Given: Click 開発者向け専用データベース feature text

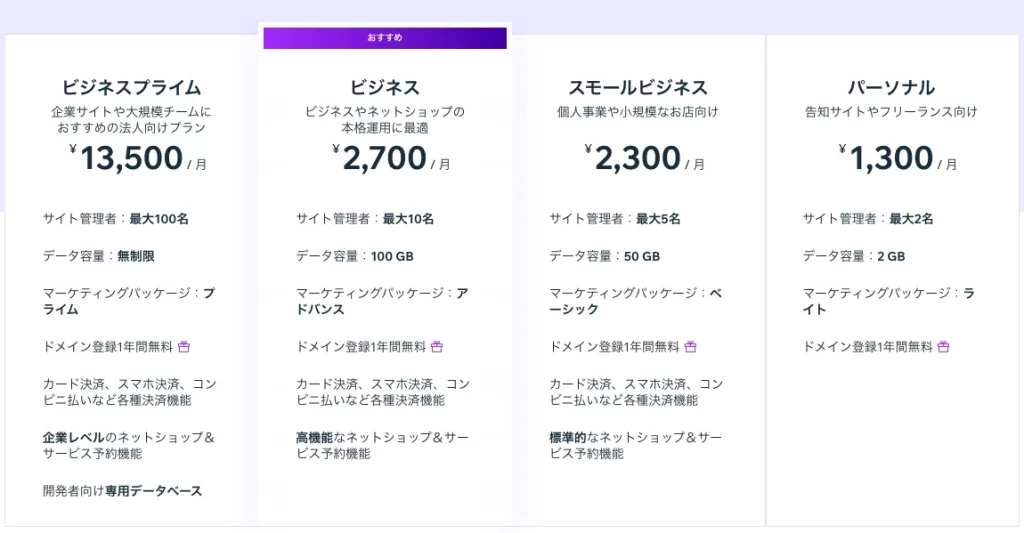Looking at the screenshot, I should pos(122,491).
